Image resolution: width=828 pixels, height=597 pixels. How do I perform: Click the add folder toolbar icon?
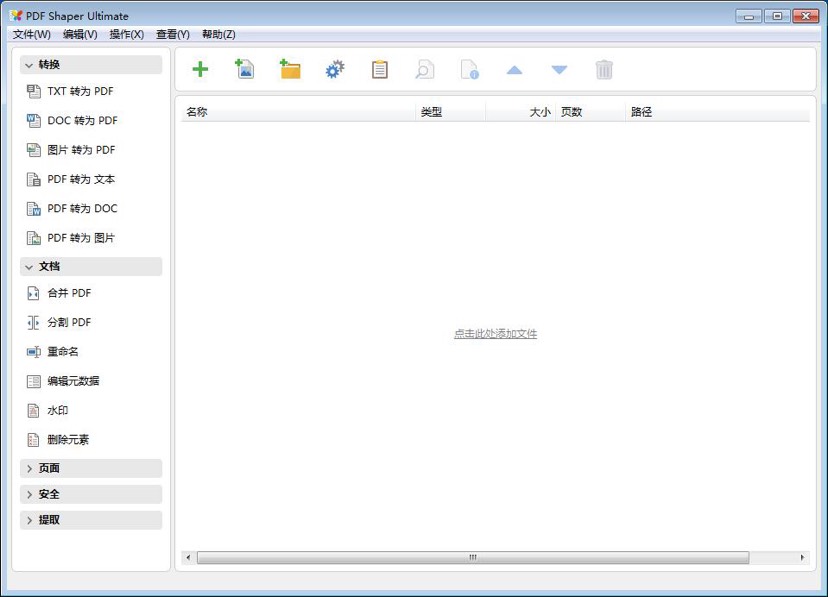pyautogui.click(x=290, y=69)
